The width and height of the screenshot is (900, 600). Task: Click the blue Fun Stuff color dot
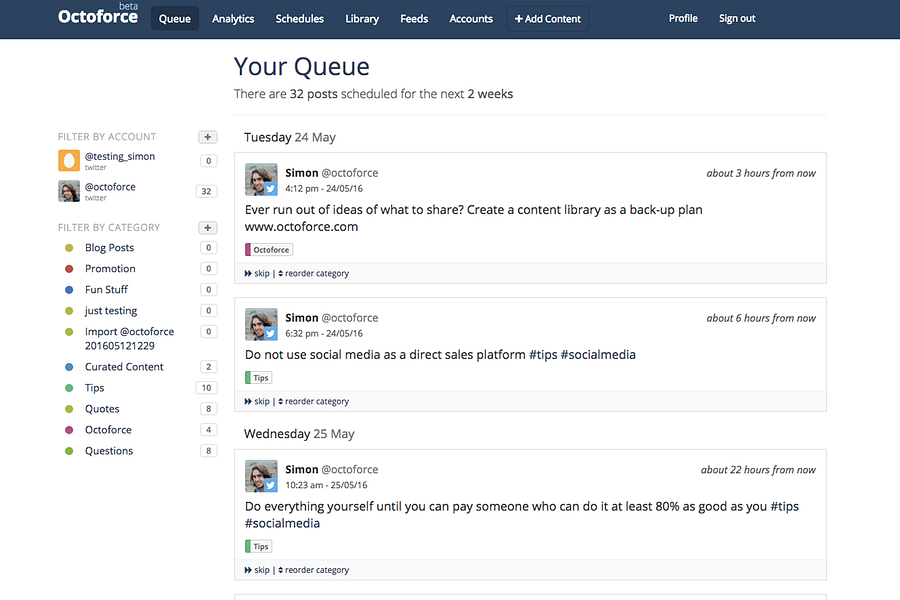coord(69,290)
